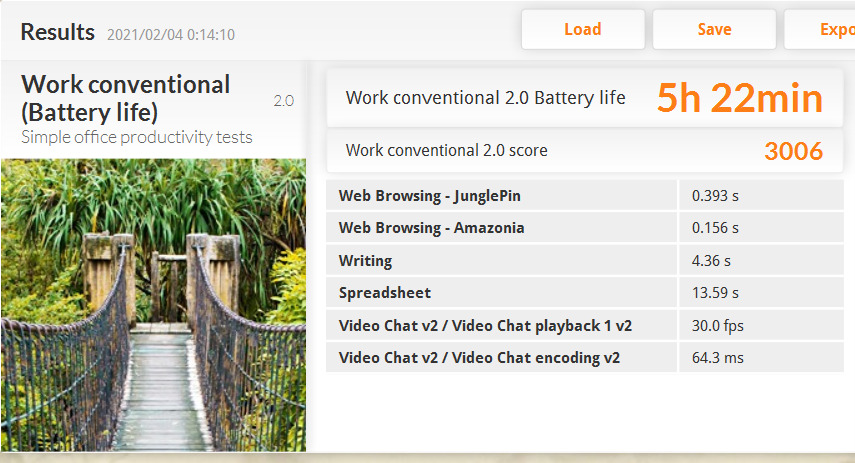Click the 0.156 s value
Screen dimensions: 855x463
(715, 228)
